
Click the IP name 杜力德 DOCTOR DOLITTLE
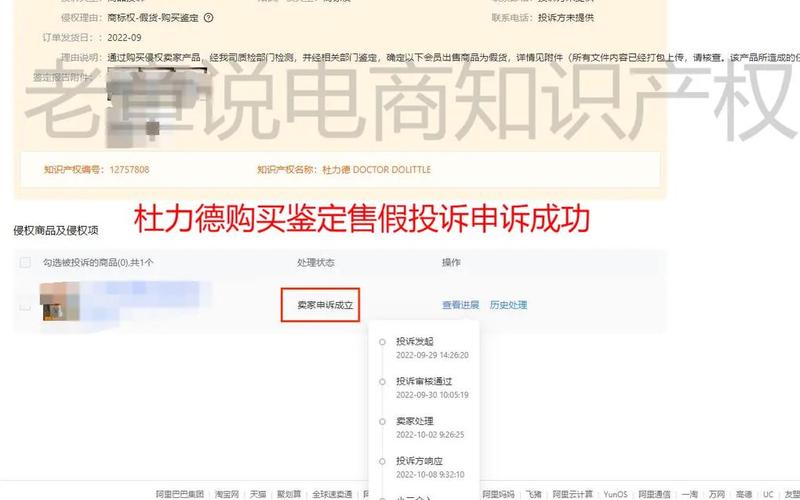click(x=377, y=169)
